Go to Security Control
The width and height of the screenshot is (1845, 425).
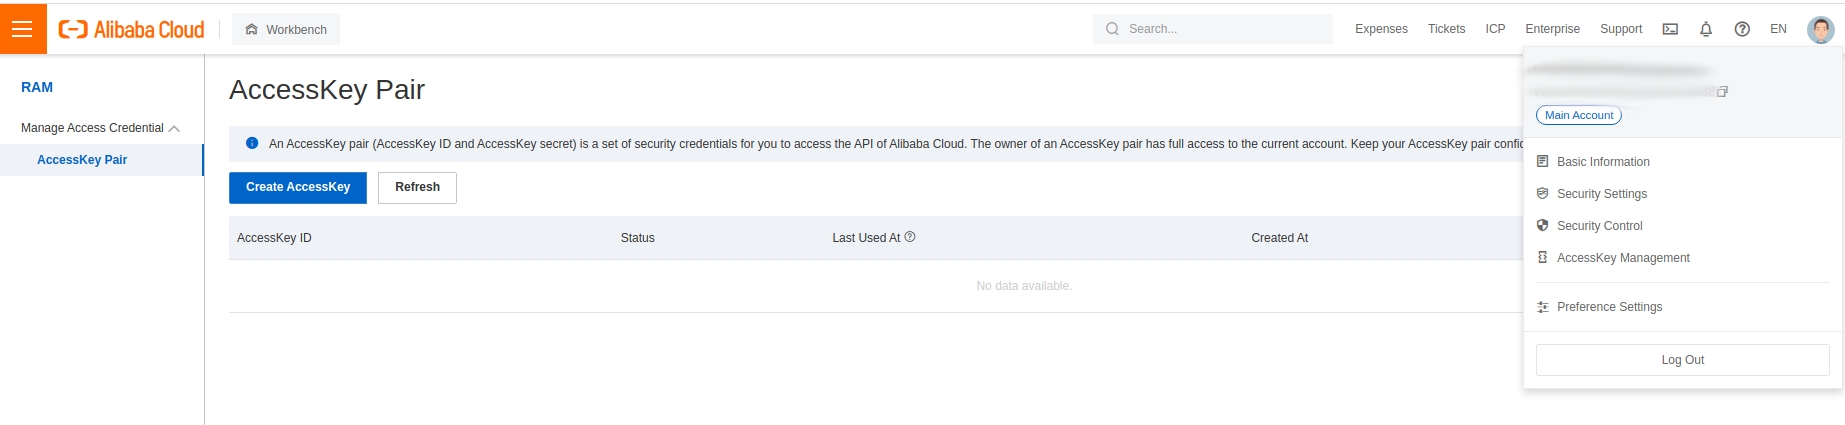1599,226
